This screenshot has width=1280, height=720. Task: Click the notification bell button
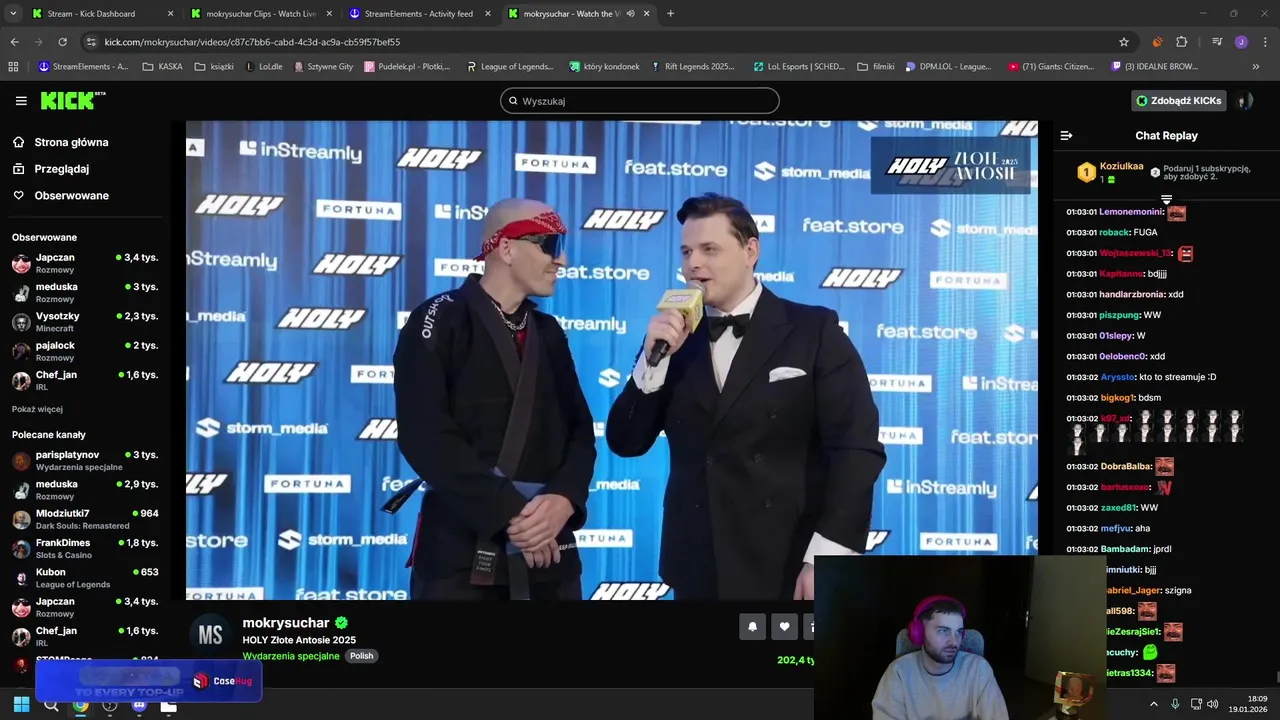tap(752, 626)
